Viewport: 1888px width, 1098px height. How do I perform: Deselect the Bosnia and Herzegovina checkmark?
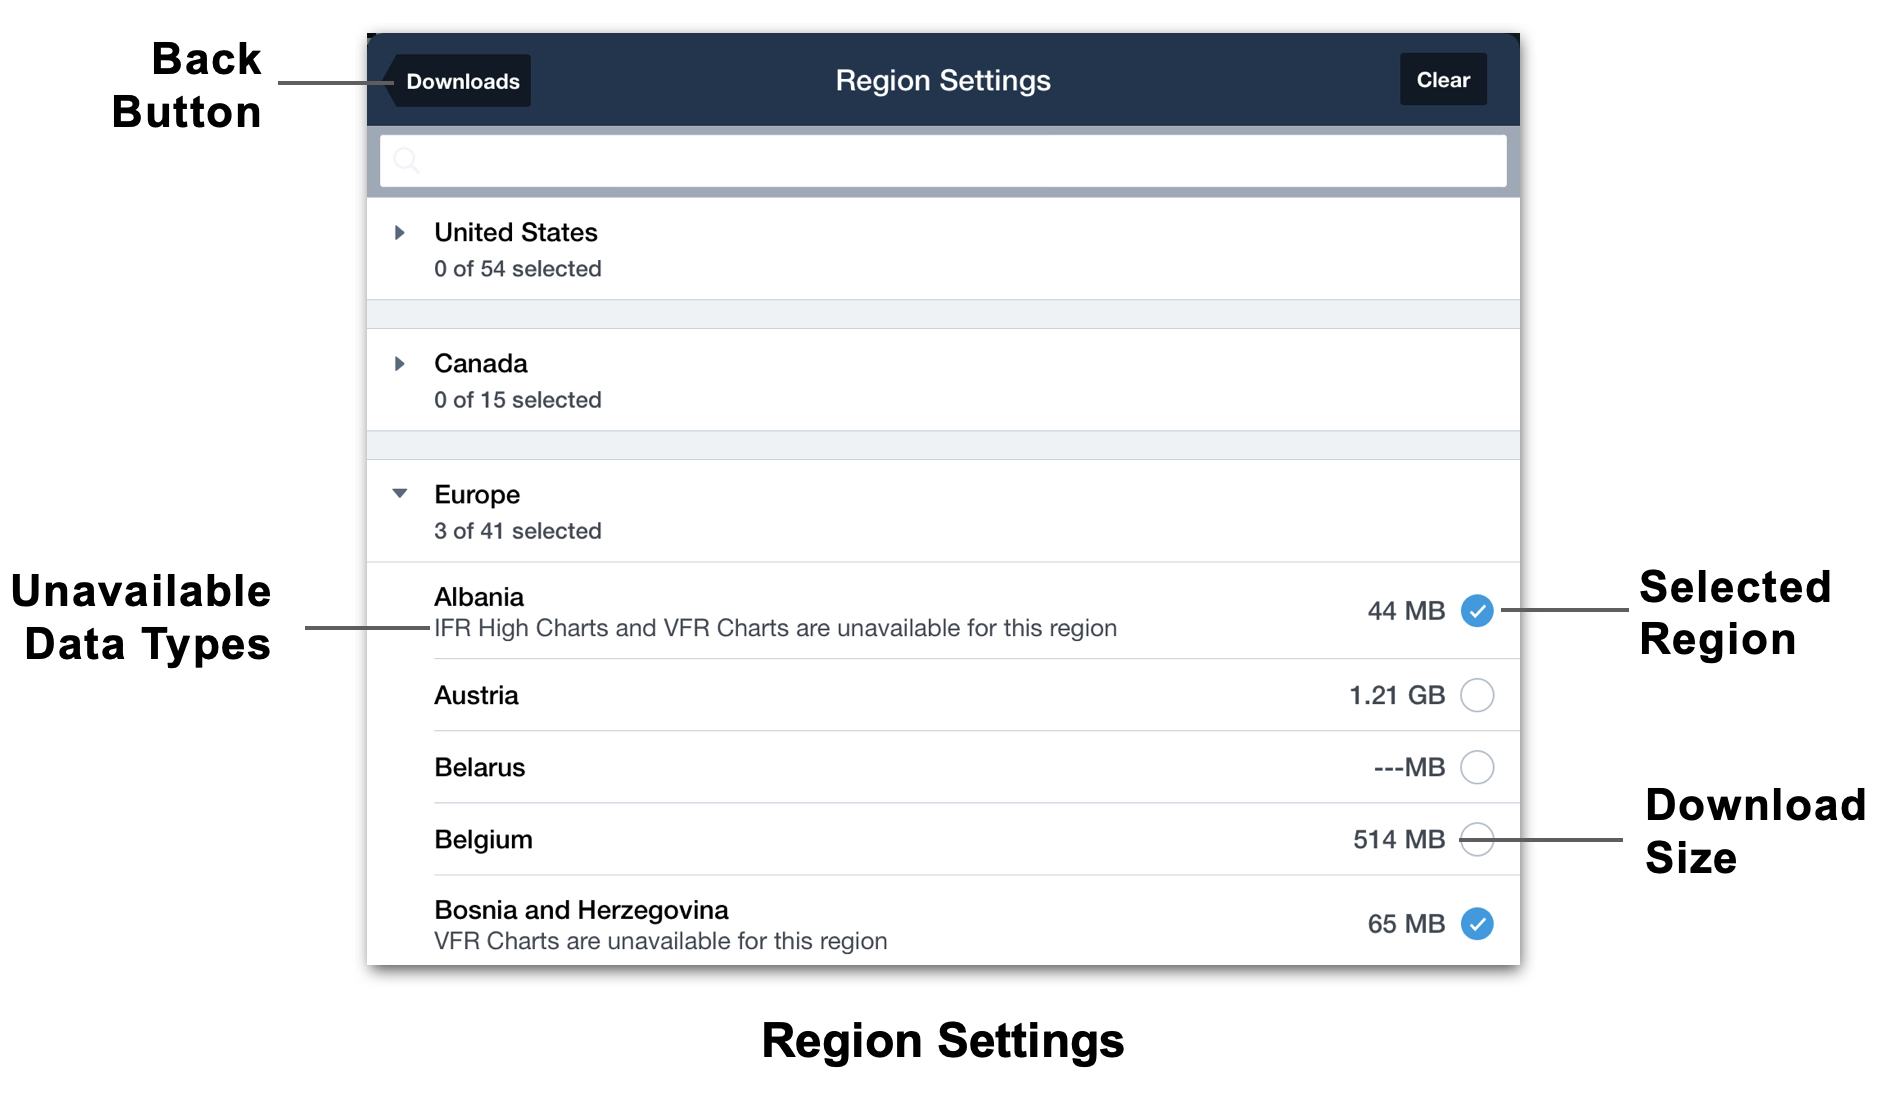(x=1477, y=924)
